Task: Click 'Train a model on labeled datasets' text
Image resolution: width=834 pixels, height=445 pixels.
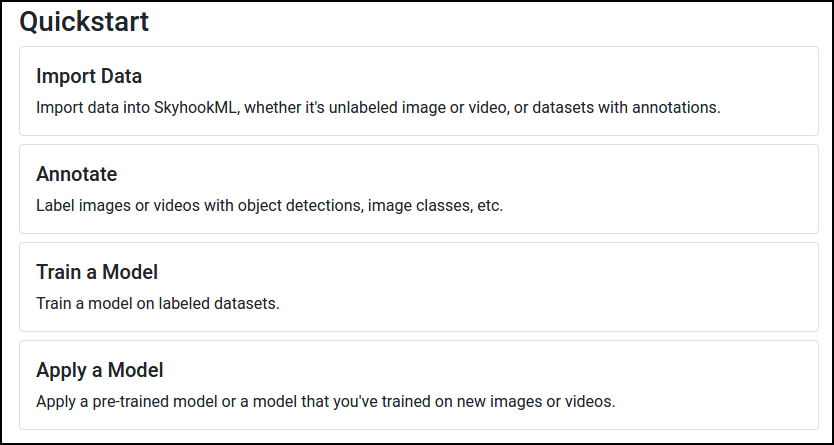Action: (158, 304)
